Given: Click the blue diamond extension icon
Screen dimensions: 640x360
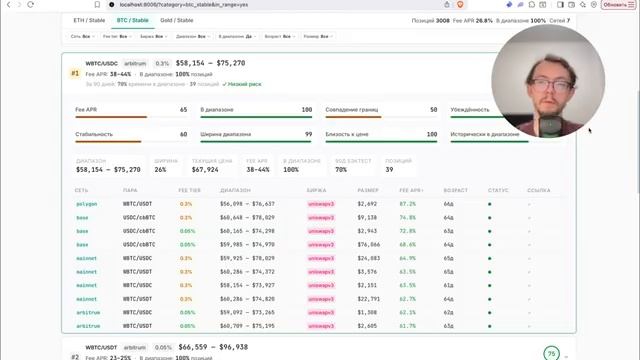Looking at the screenshot, I should (x=509, y=5).
